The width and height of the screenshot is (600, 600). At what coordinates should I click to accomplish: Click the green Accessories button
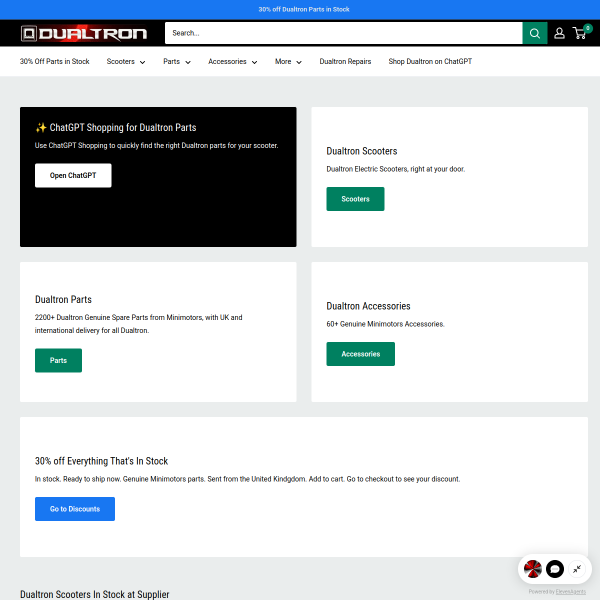click(360, 354)
